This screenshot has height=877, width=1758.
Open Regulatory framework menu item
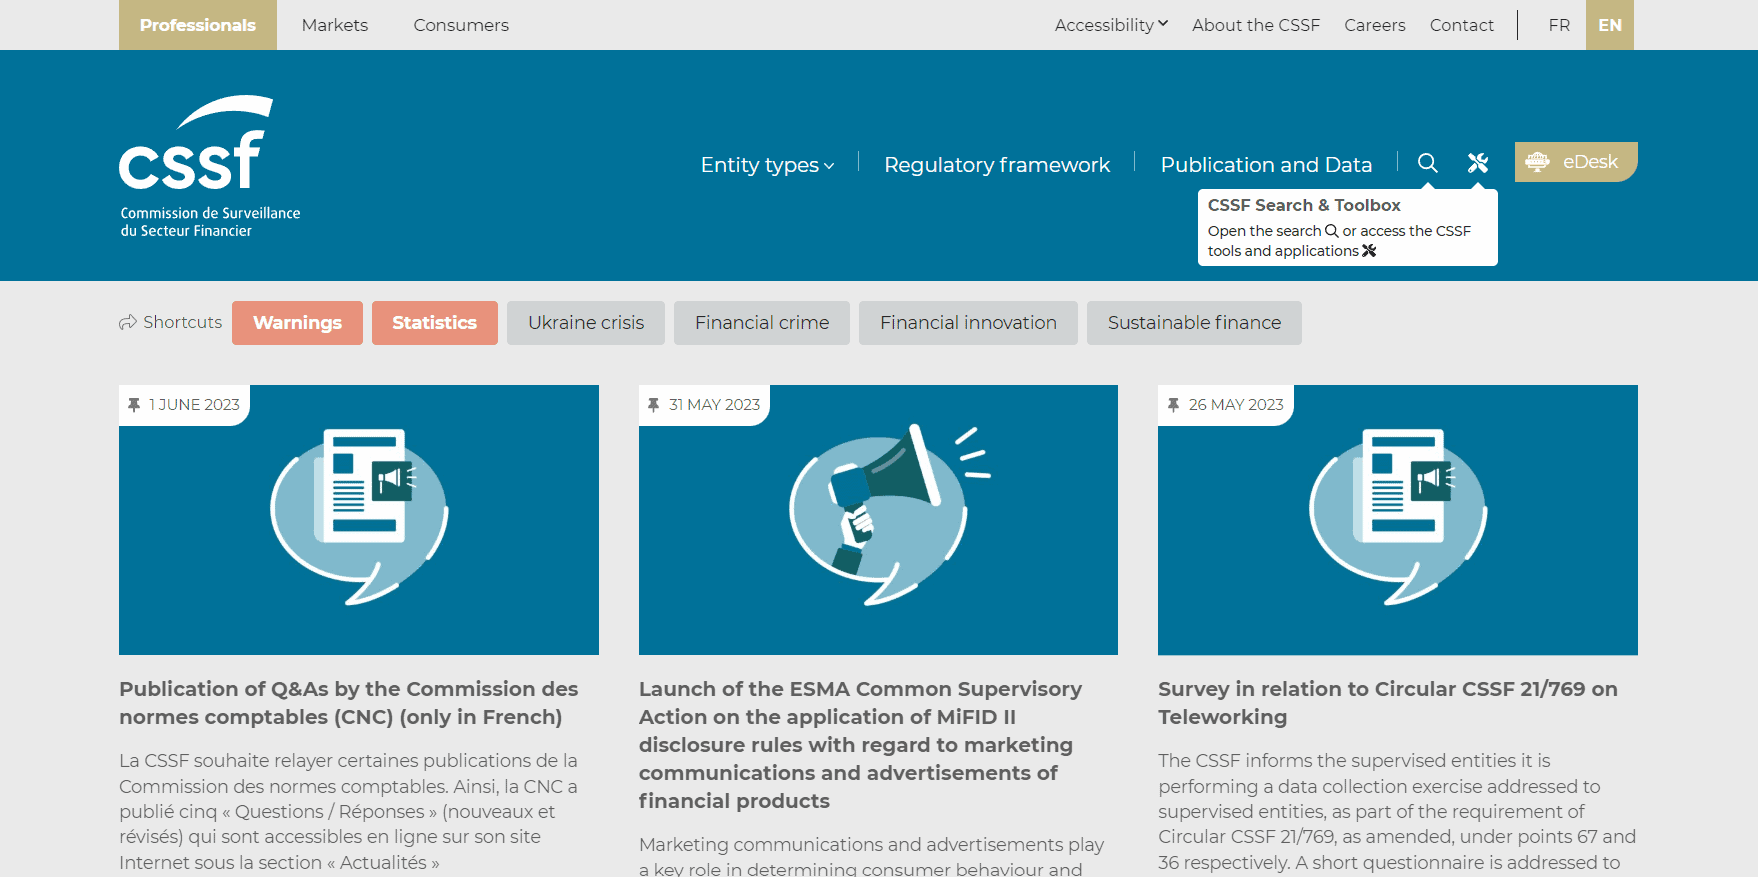[997, 165]
